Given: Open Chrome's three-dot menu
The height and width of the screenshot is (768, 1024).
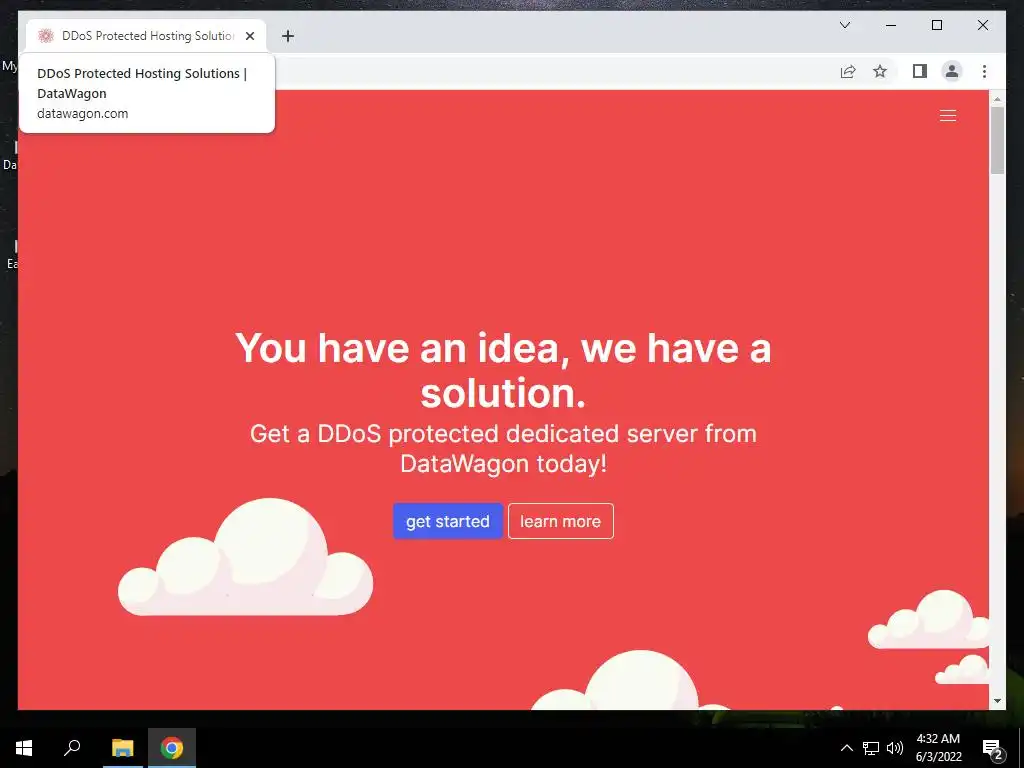Looking at the screenshot, I should (984, 71).
